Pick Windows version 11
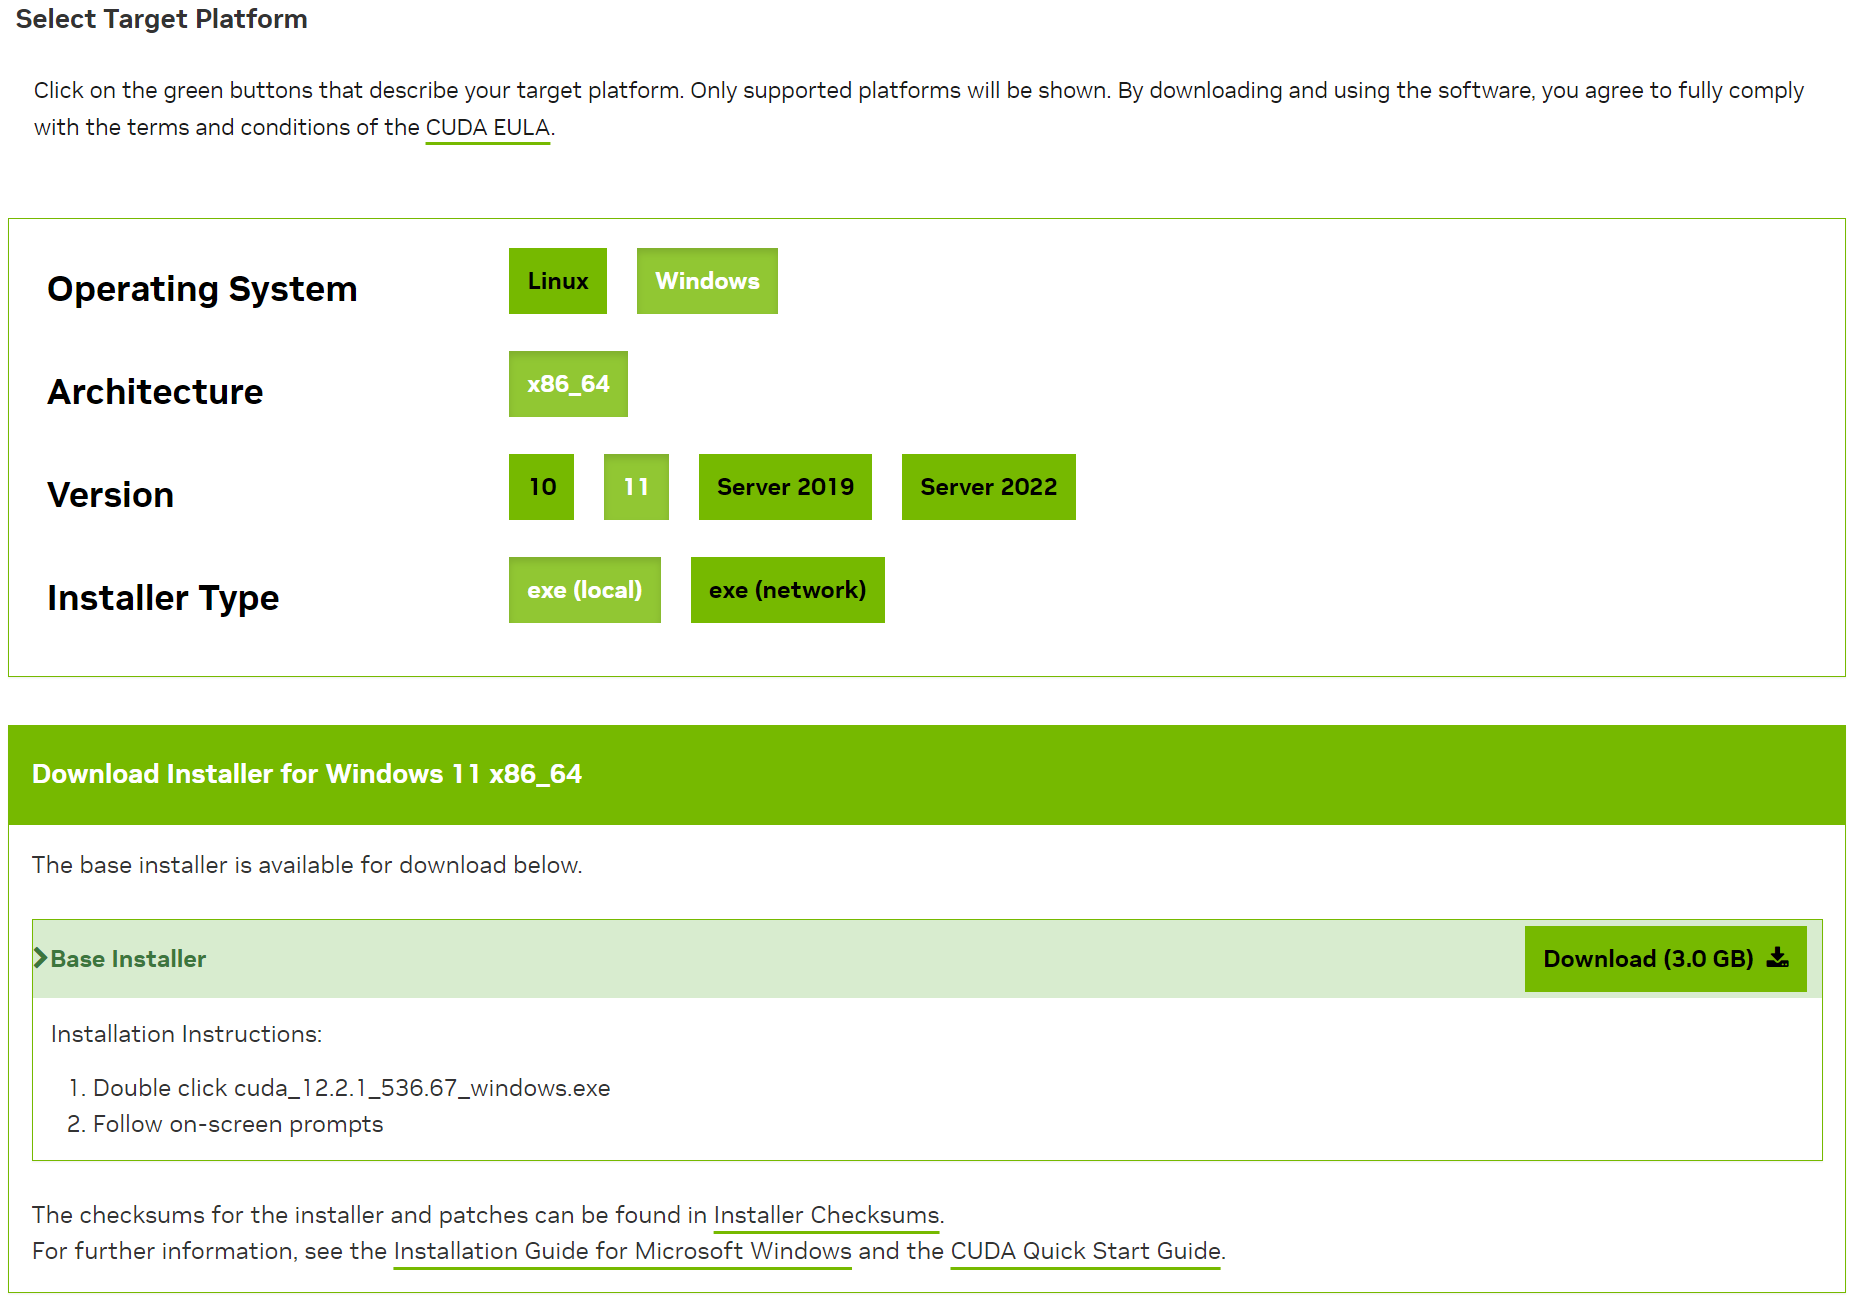 click(x=636, y=487)
